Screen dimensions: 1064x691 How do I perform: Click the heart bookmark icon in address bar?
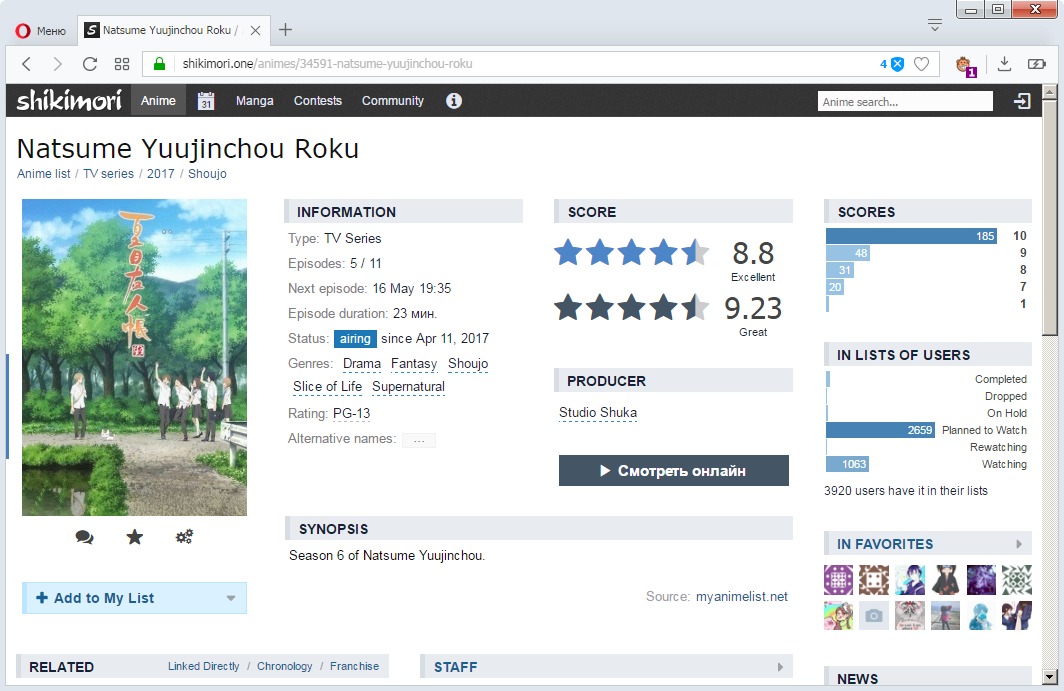[922, 64]
